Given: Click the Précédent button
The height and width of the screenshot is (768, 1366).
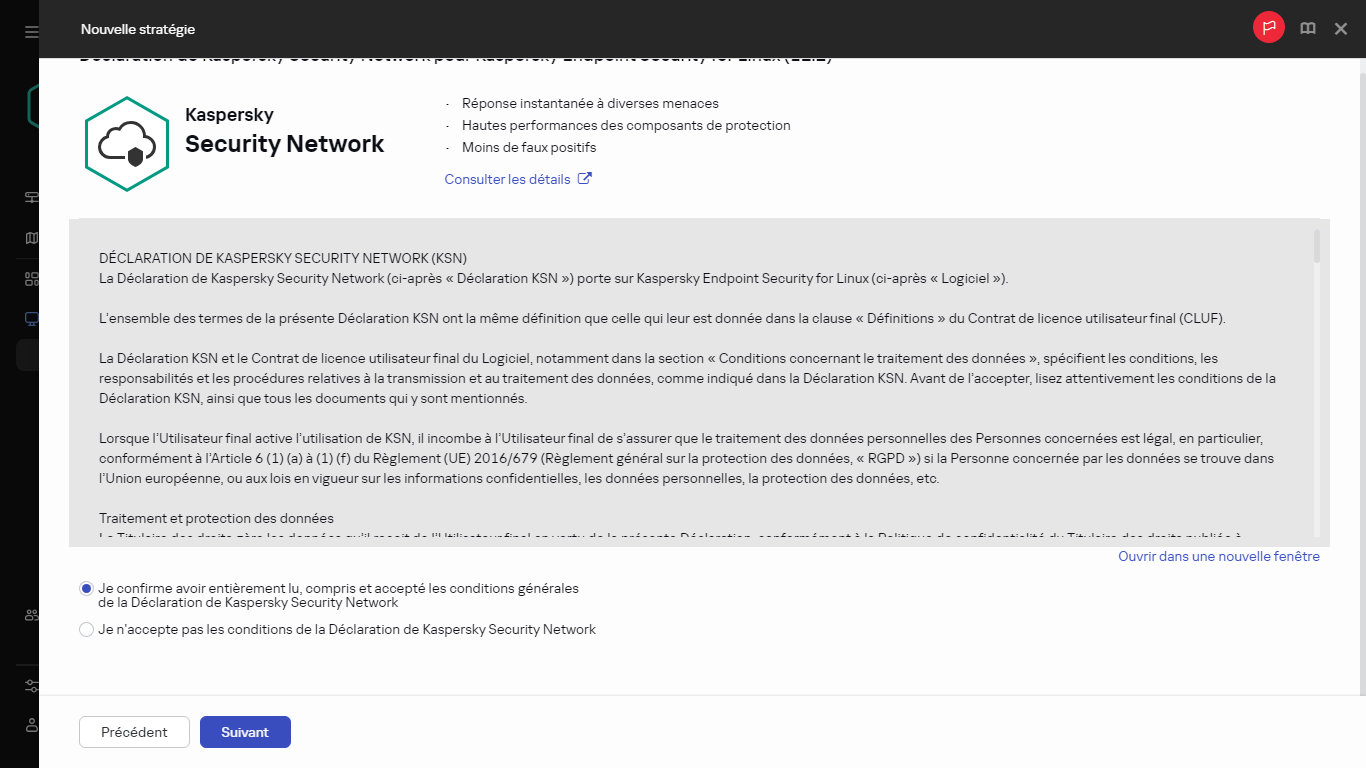Looking at the screenshot, I should [134, 732].
